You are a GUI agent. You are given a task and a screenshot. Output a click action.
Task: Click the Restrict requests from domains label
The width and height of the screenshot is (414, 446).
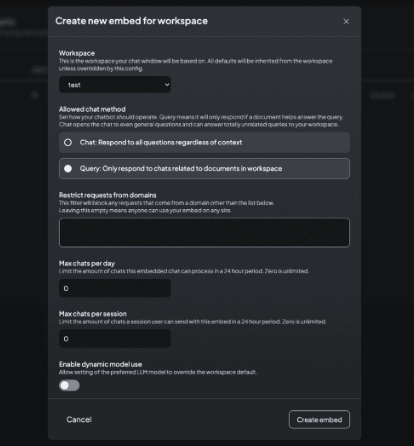(108, 195)
